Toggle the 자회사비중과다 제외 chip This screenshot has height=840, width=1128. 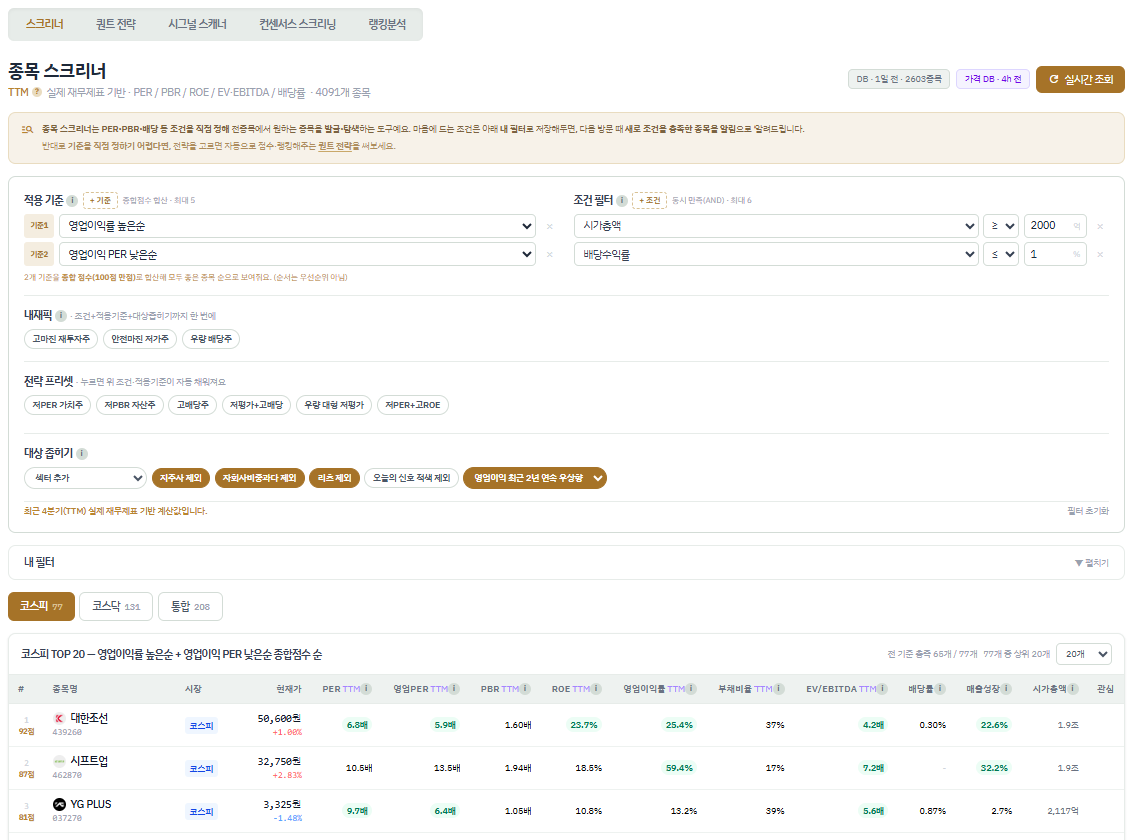coord(259,478)
